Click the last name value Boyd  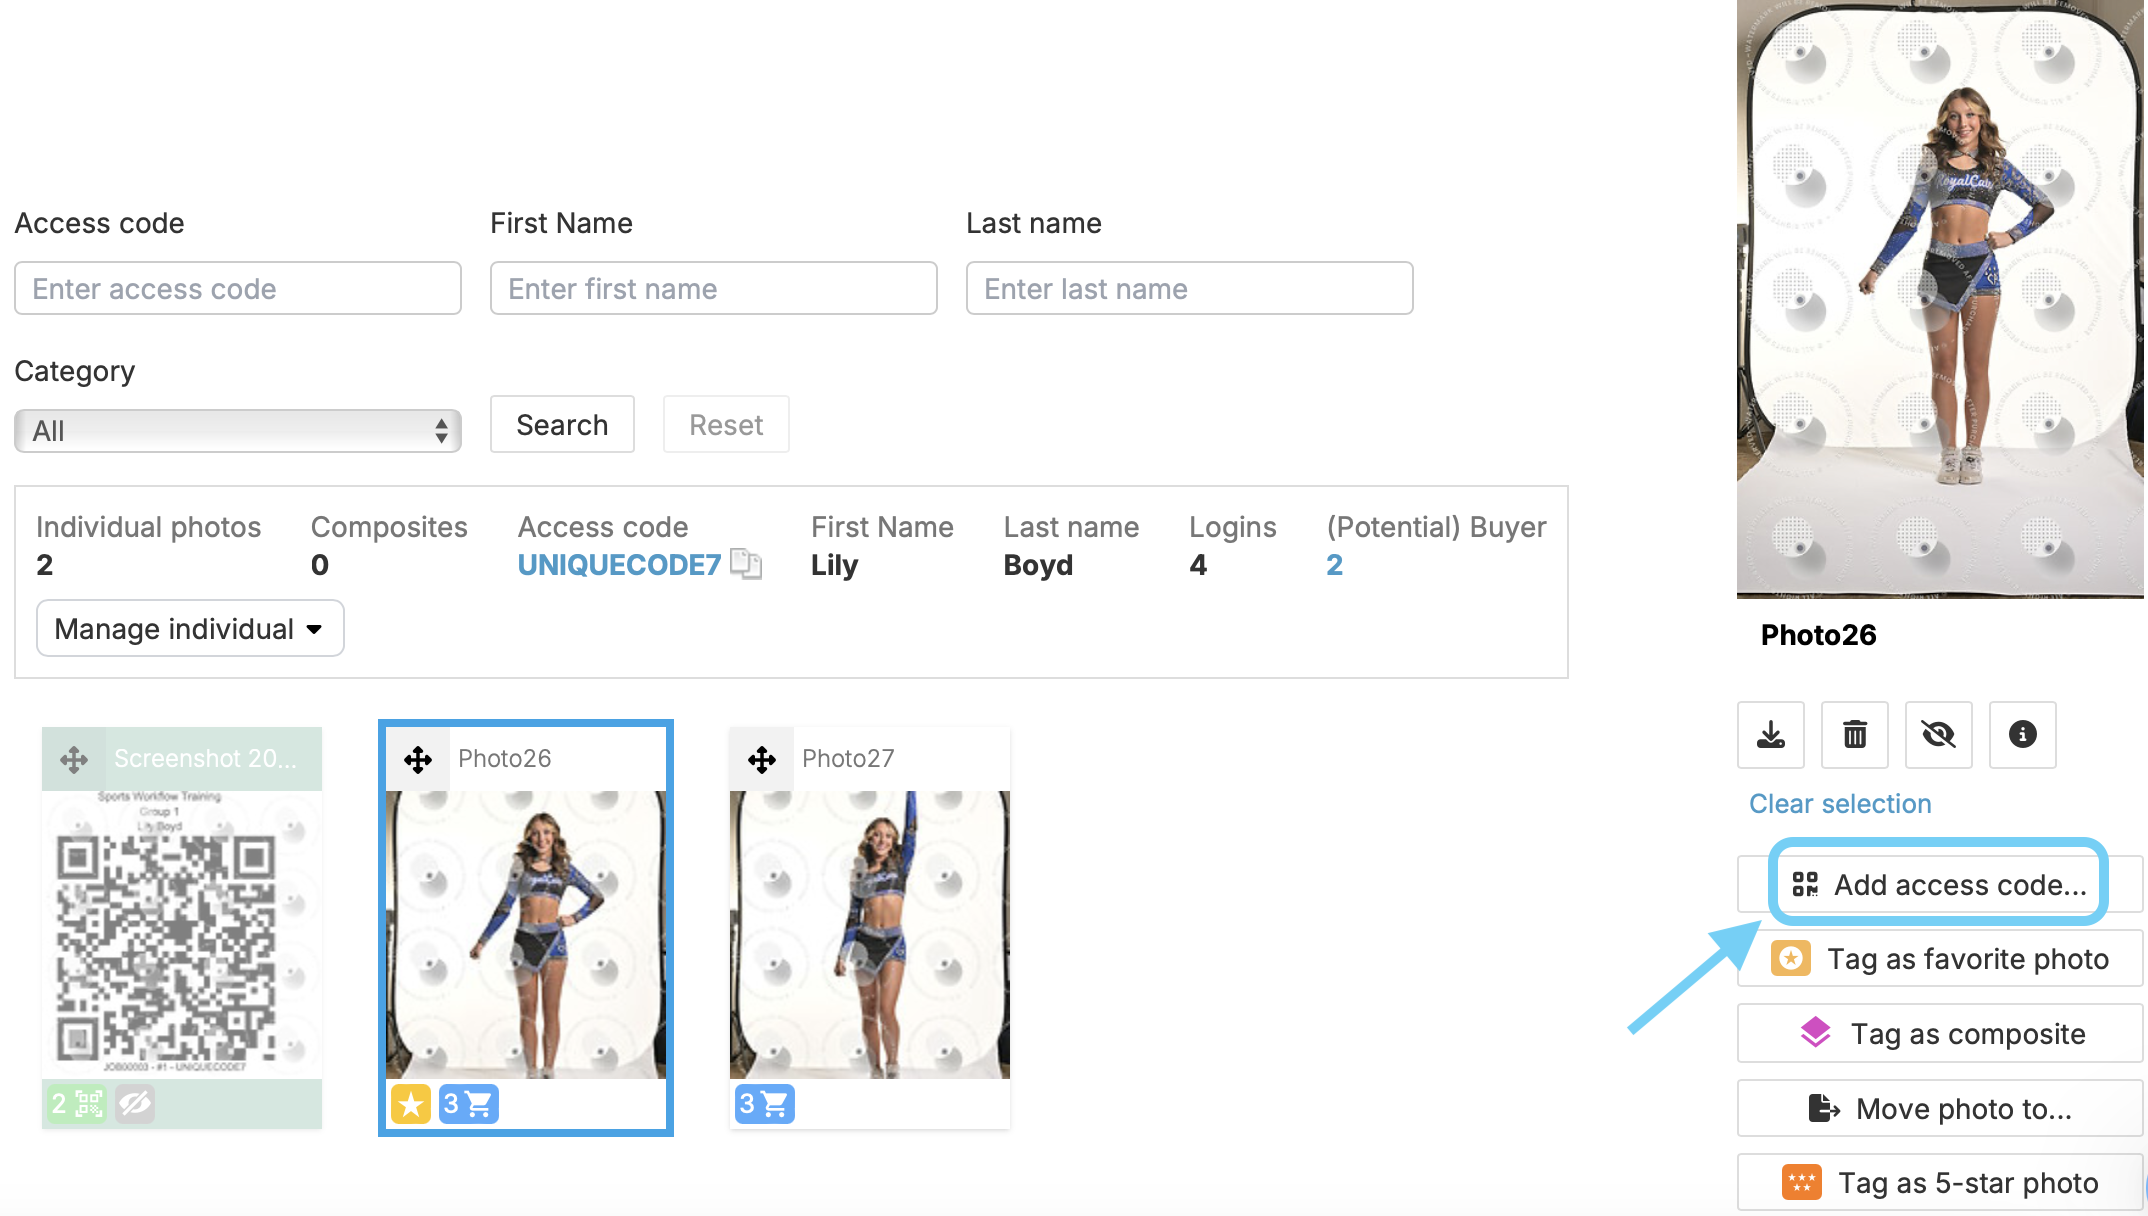tap(1038, 565)
